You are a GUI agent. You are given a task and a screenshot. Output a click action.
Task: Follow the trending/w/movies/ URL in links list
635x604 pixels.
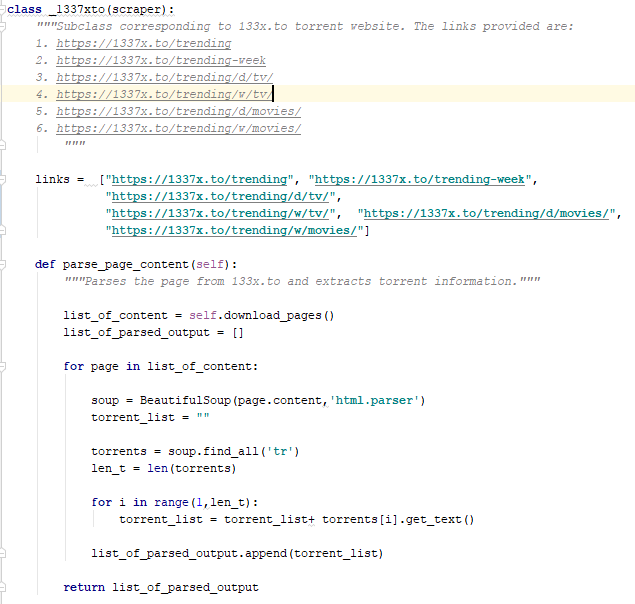point(234,231)
